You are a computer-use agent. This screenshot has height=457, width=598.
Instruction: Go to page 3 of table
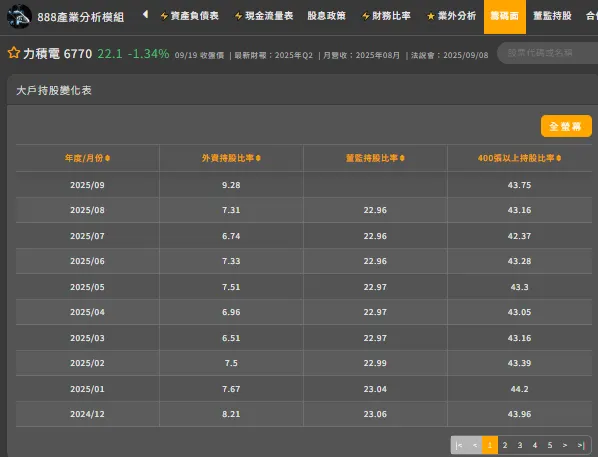point(520,445)
